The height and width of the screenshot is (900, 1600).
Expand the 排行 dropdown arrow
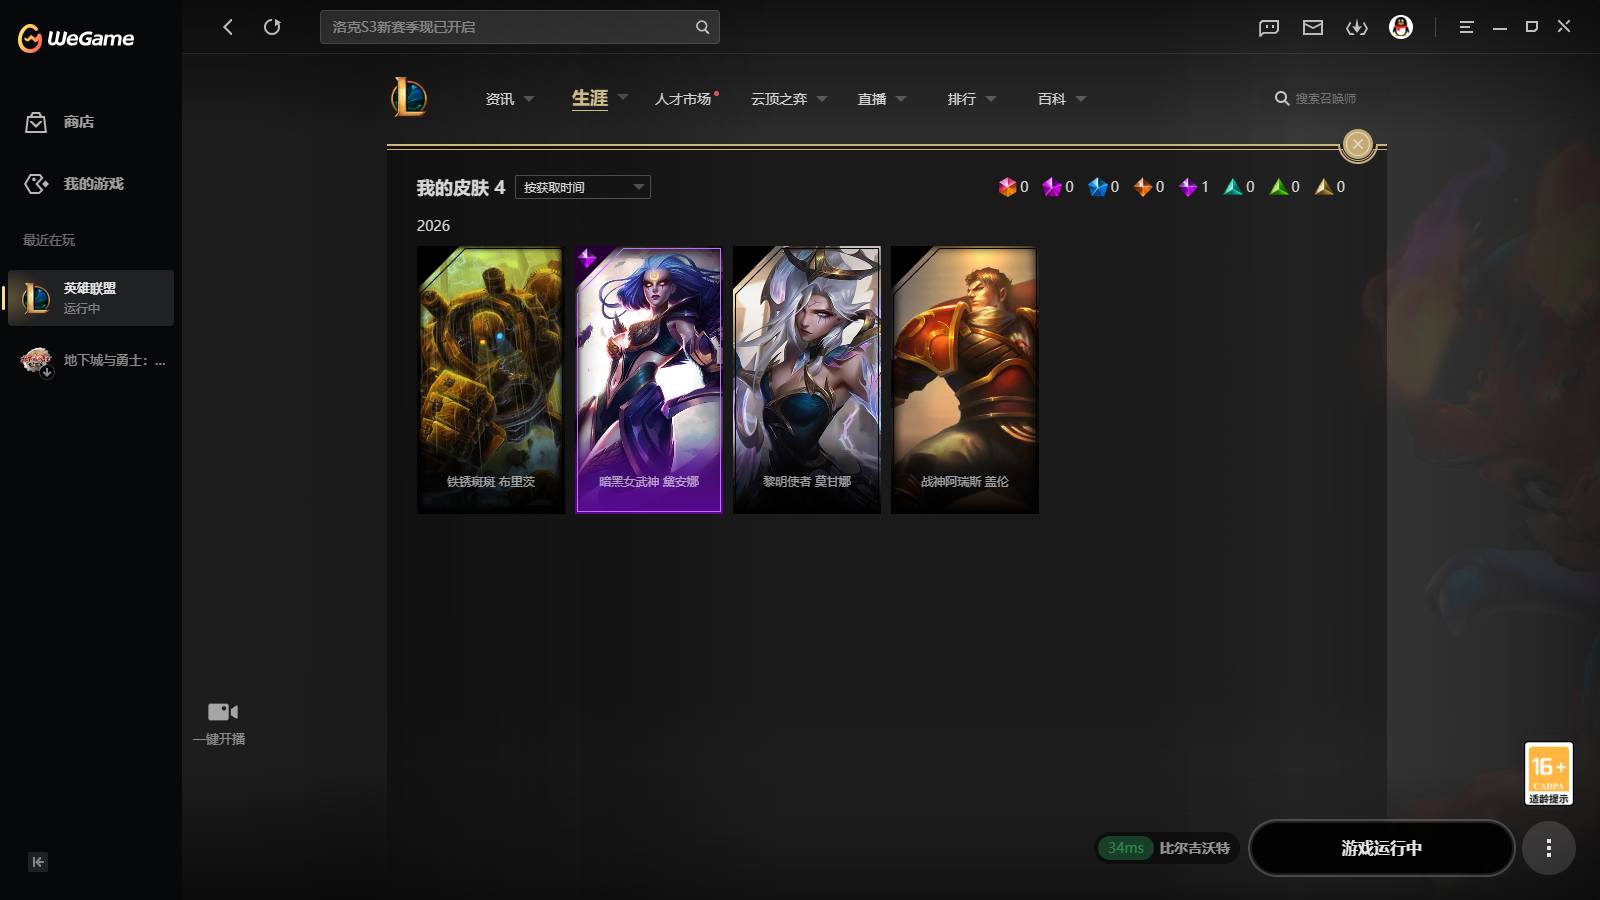pos(991,99)
